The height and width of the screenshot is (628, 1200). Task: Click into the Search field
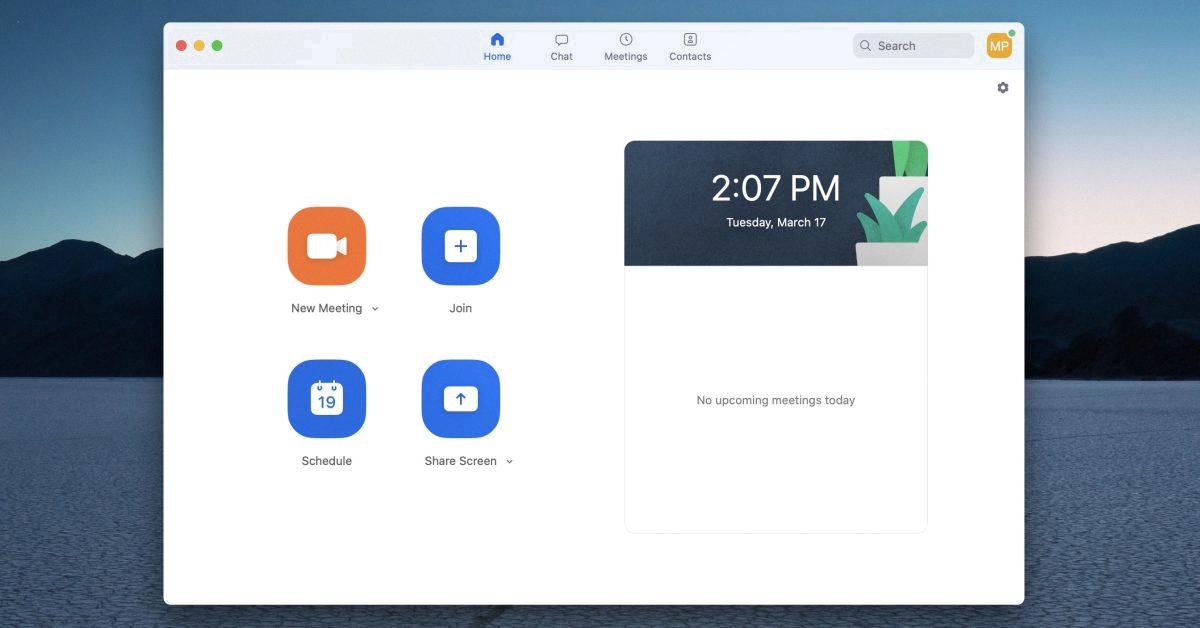(x=913, y=46)
